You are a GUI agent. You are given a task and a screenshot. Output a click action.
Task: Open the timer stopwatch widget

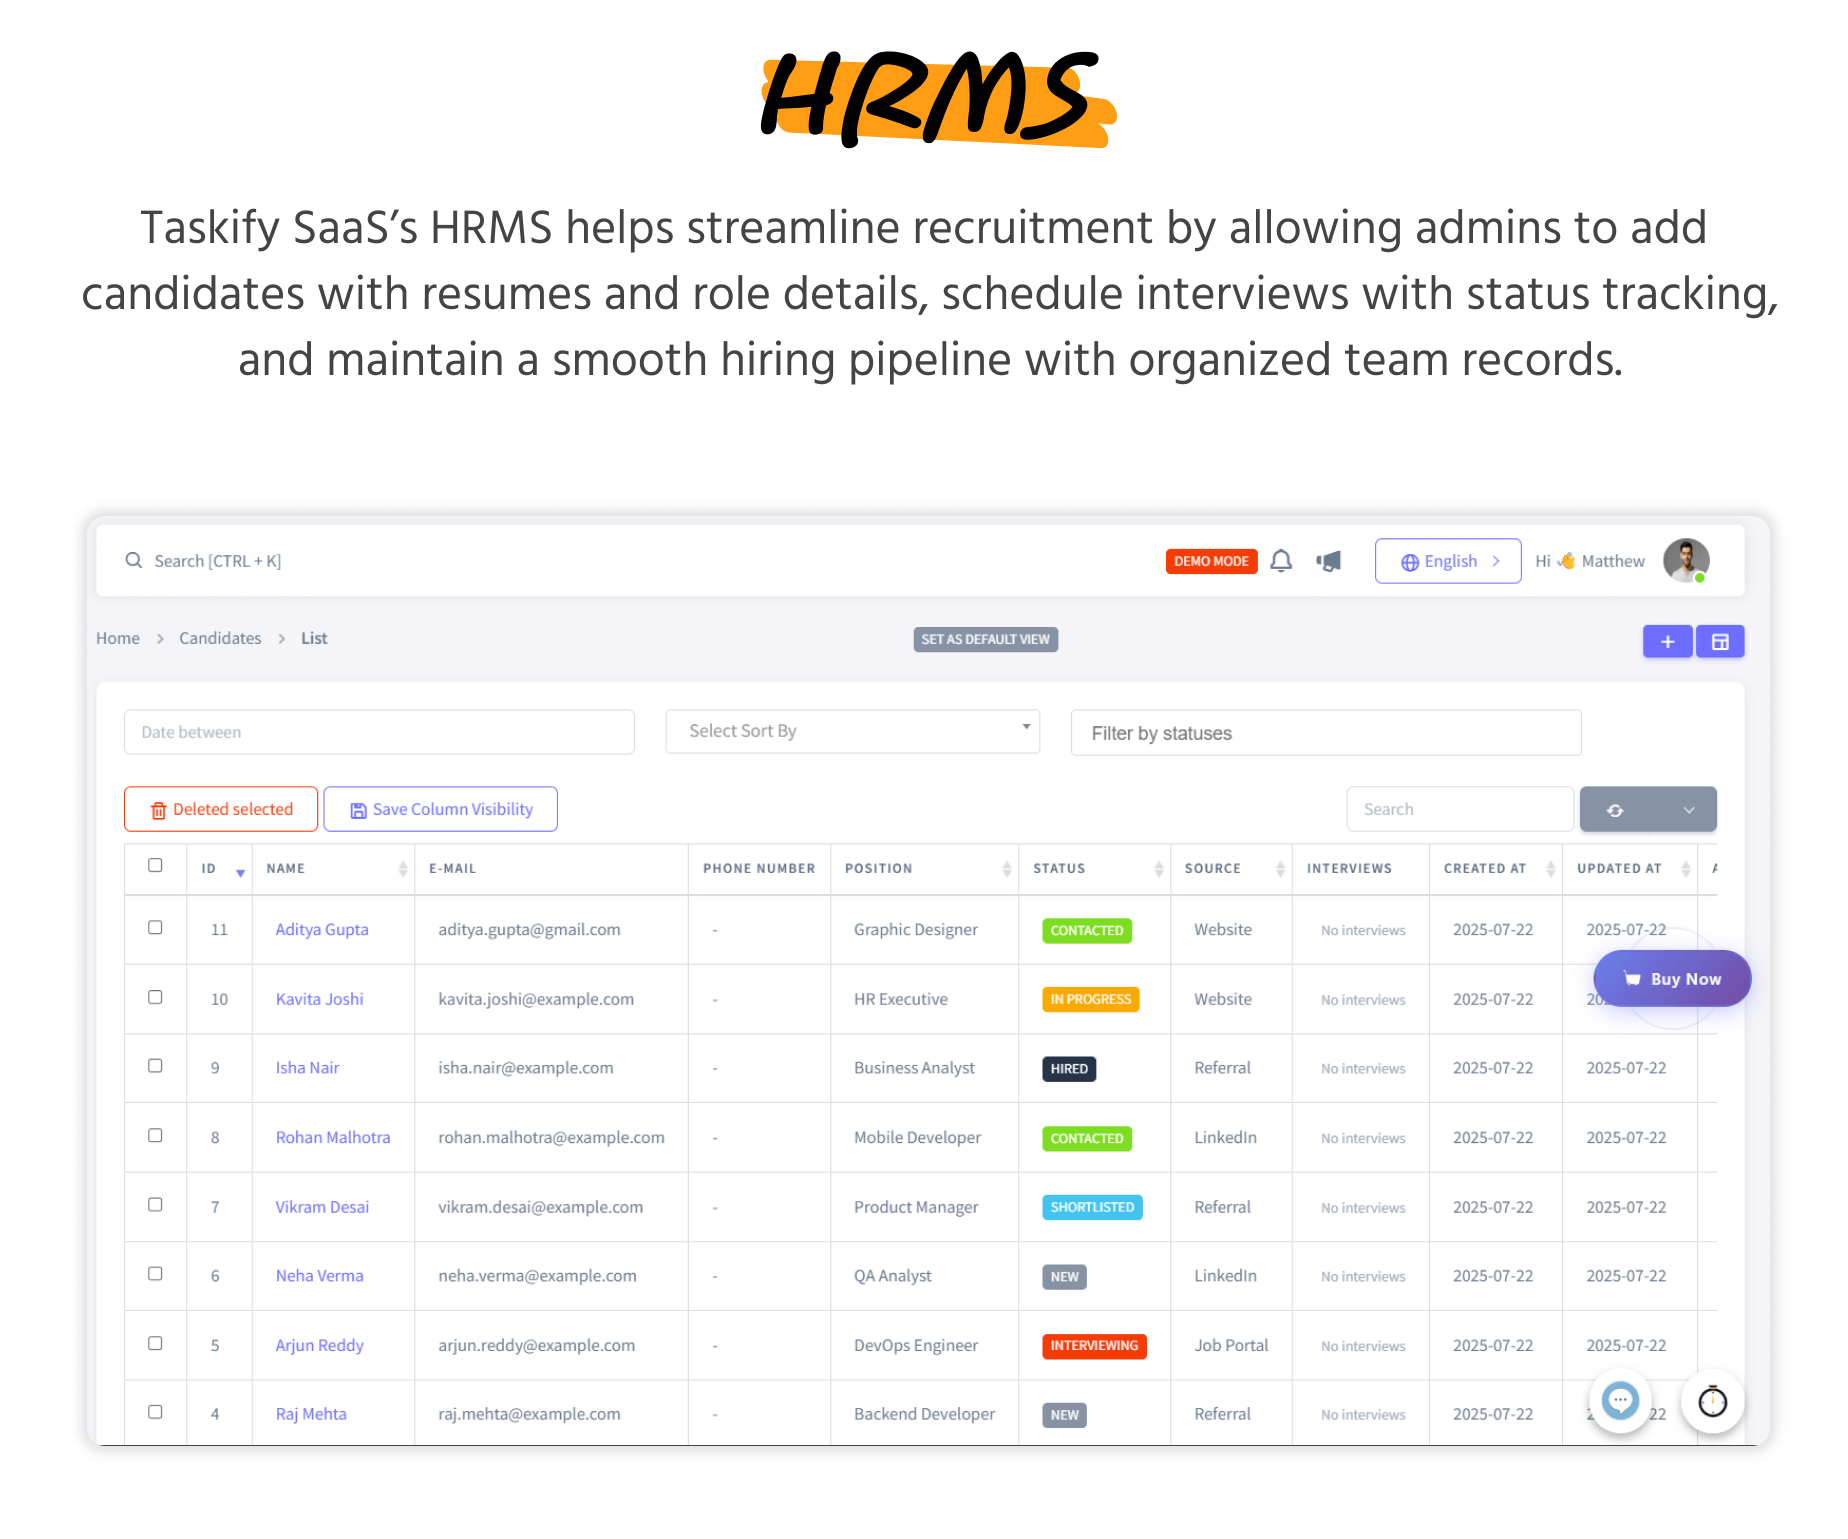(x=1712, y=1401)
